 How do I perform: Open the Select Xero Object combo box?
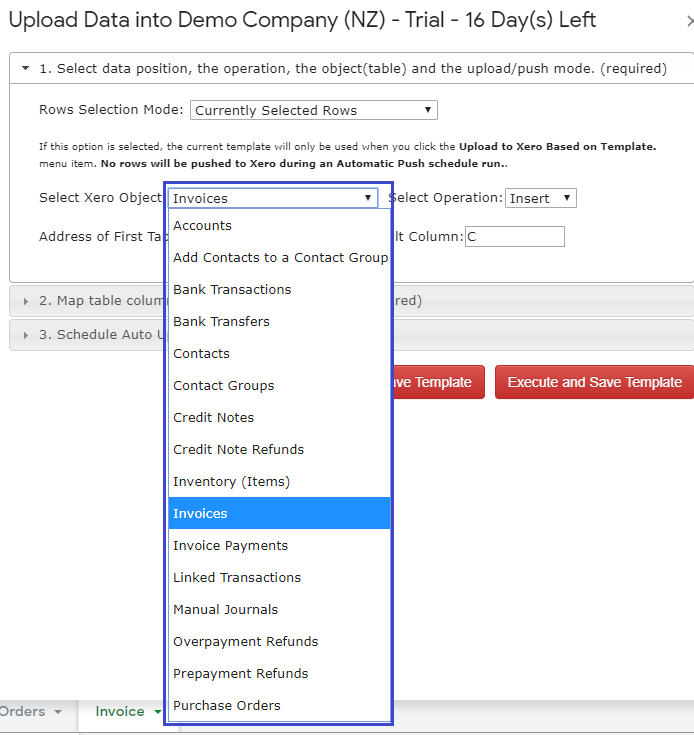coord(273,198)
